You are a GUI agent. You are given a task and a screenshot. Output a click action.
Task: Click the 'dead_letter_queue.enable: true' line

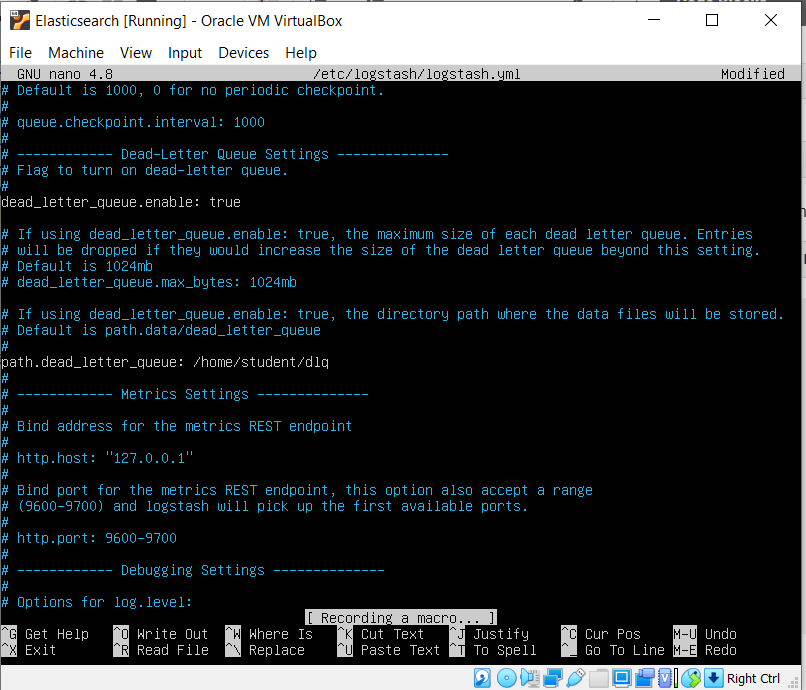click(121, 202)
